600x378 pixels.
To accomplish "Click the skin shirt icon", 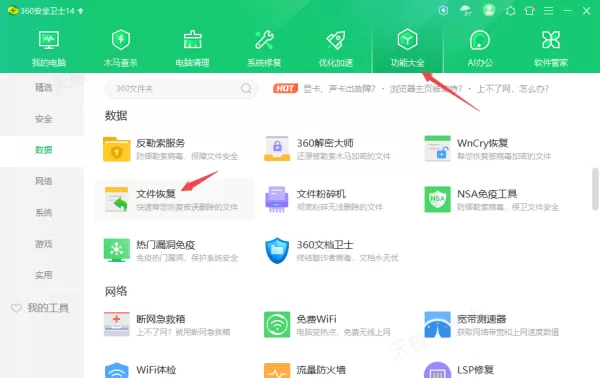I will click(530, 10).
